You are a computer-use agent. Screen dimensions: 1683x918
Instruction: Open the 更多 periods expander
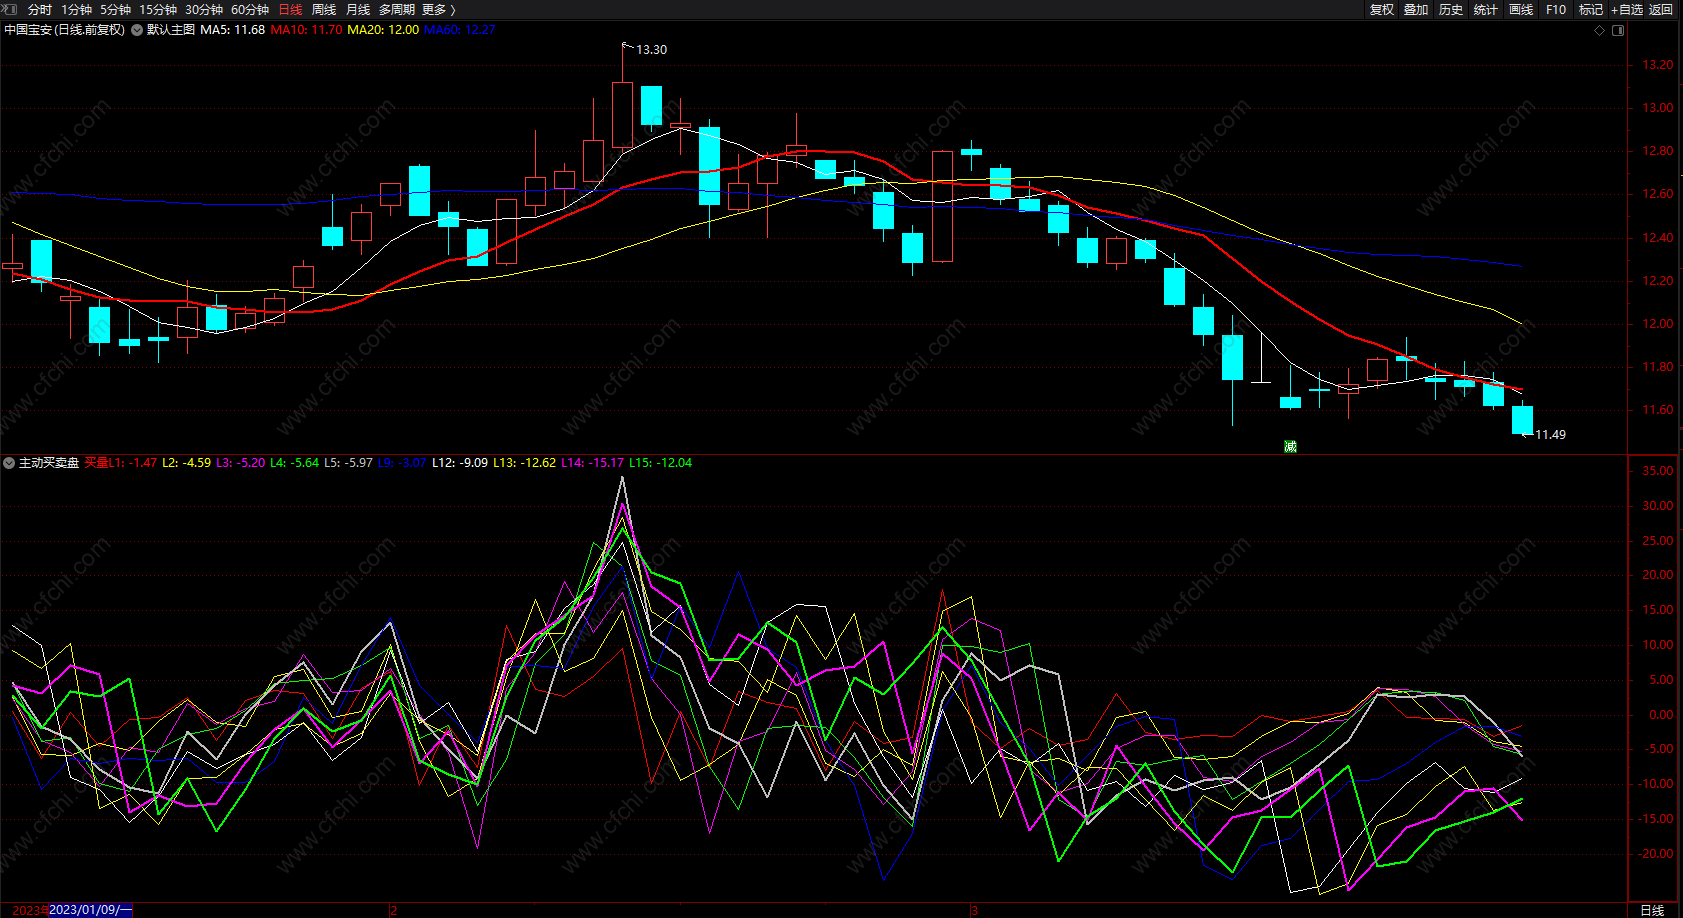tap(438, 9)
